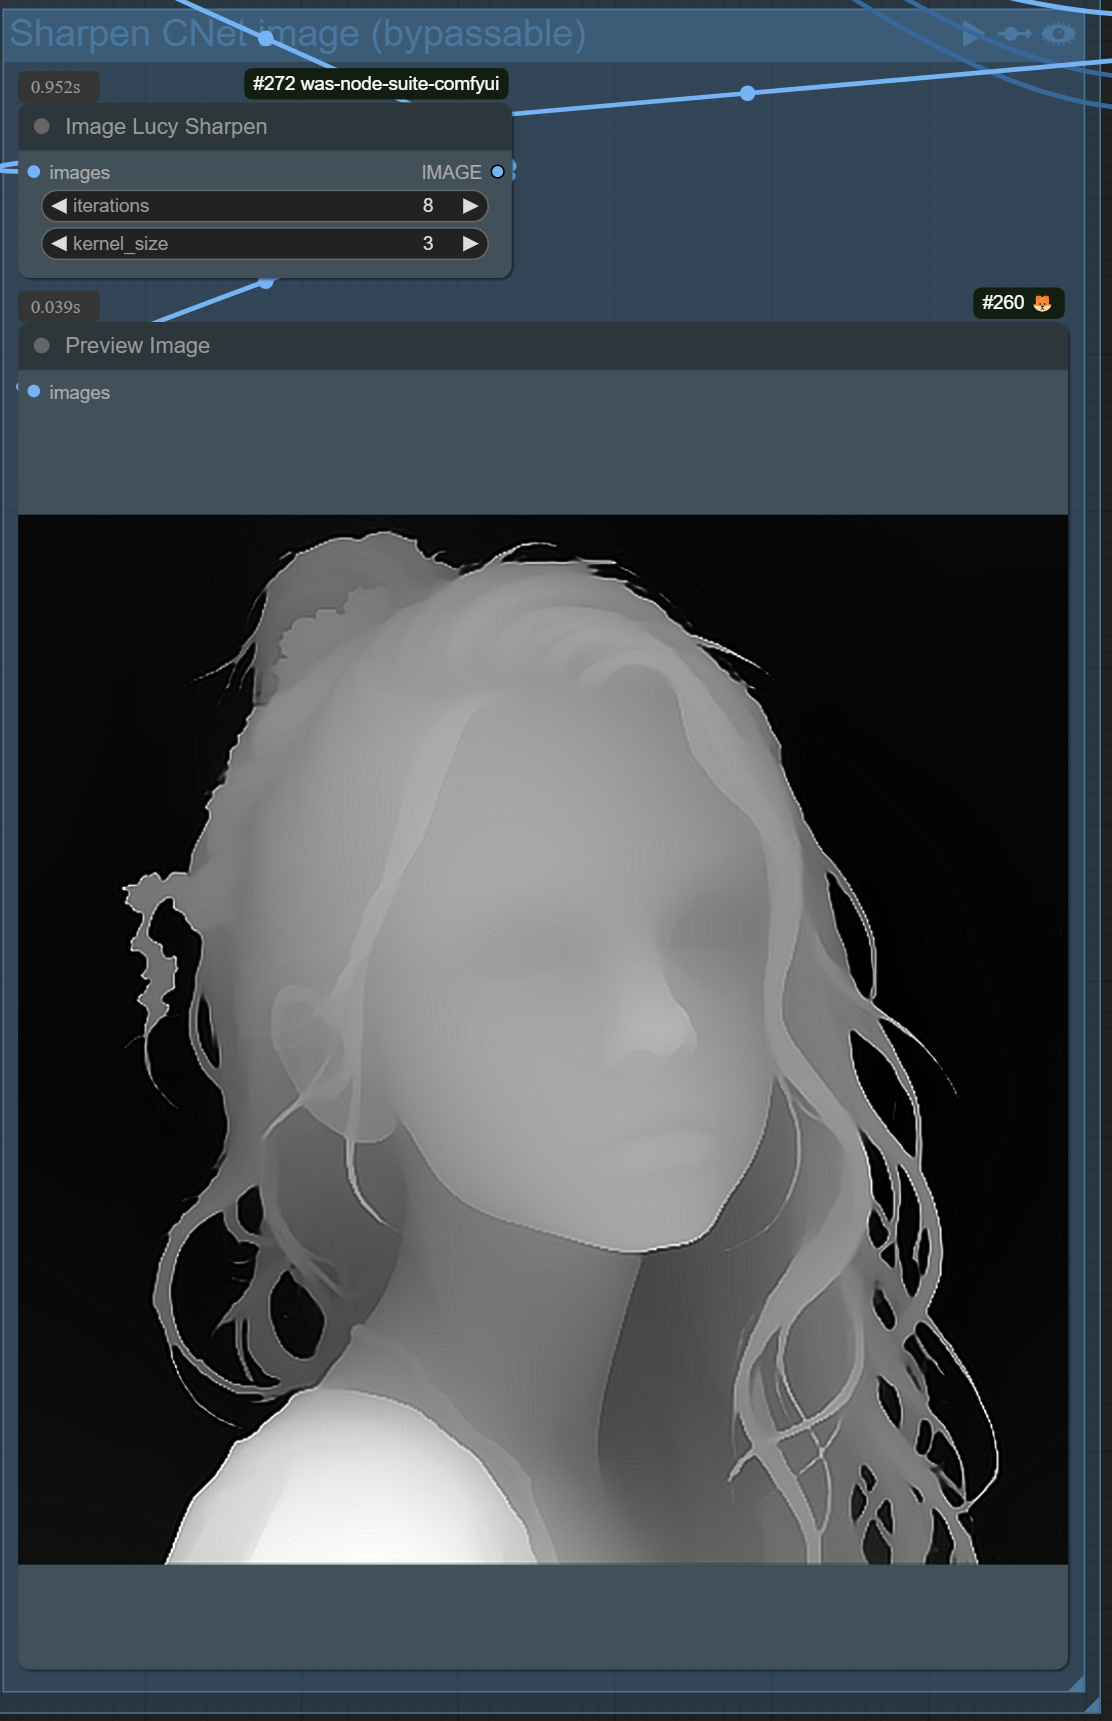Decrease kernel_size with the left arrow
Viewport: 1112px width, 1721px height.
(59, 243)
